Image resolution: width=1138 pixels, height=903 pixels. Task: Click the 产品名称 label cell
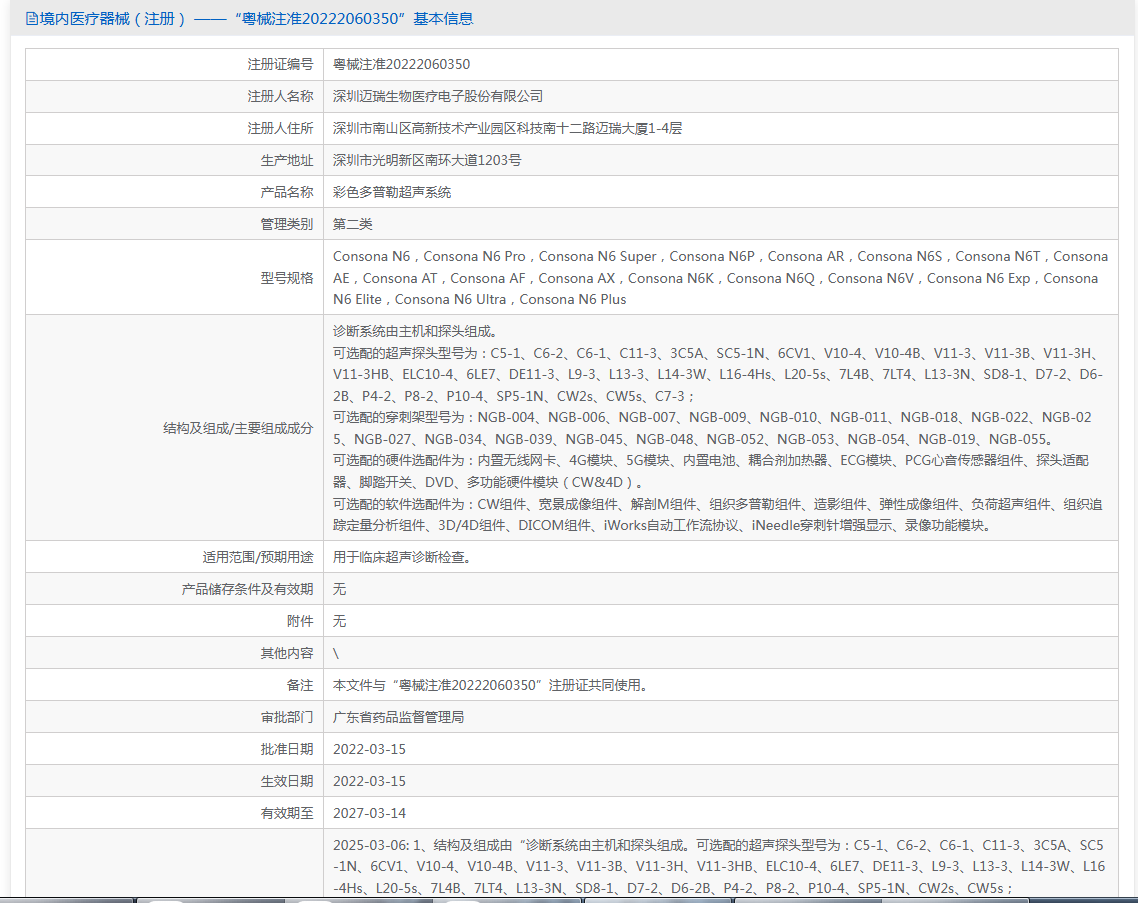click(x=174, y=192)
